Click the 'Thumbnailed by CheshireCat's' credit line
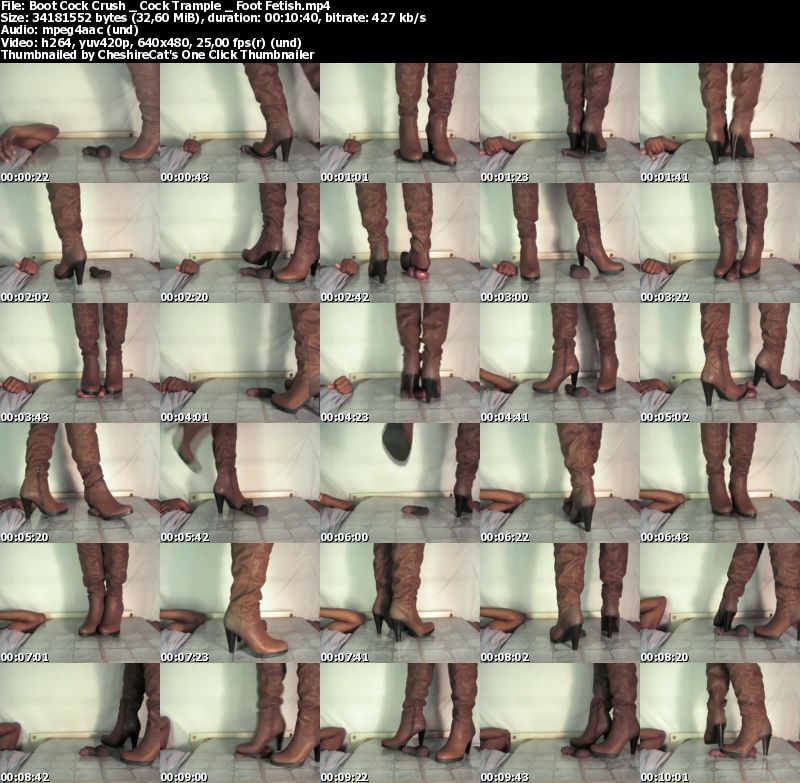 coord(158,55)
